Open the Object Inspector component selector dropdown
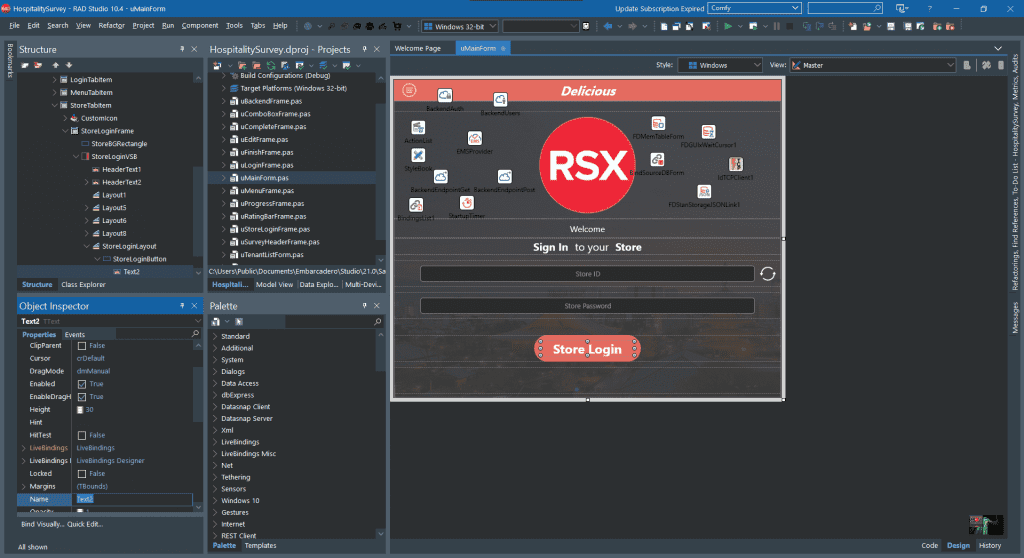The width and height of the screenshot is (1024, 558). [x=197, y=321]
